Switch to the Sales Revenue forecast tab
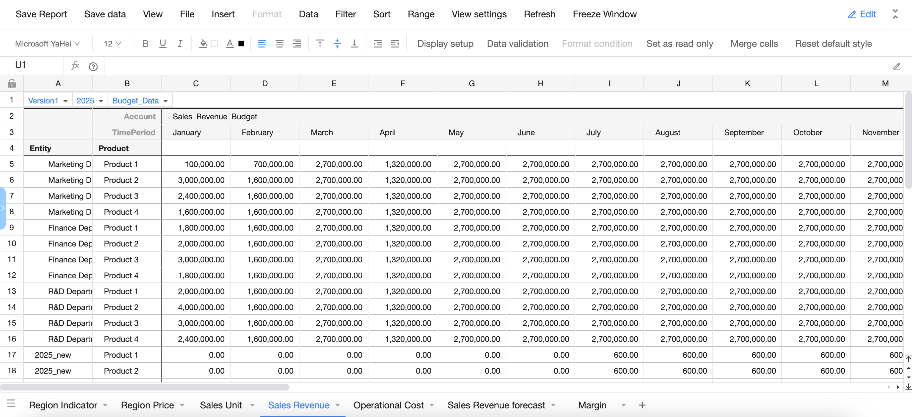The image size is (912, 417). click(496, 405)
